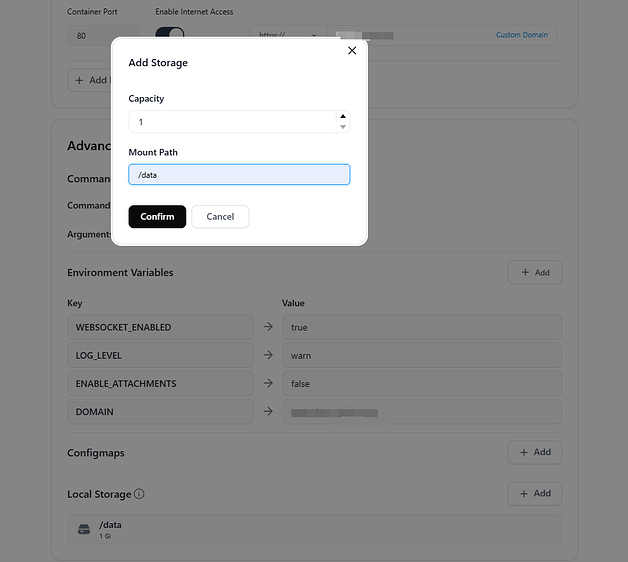The image size is (628, 562).
Task: Click the ENABLE_ATTACHMENTS value field showing false
Action: pos(421,383)
